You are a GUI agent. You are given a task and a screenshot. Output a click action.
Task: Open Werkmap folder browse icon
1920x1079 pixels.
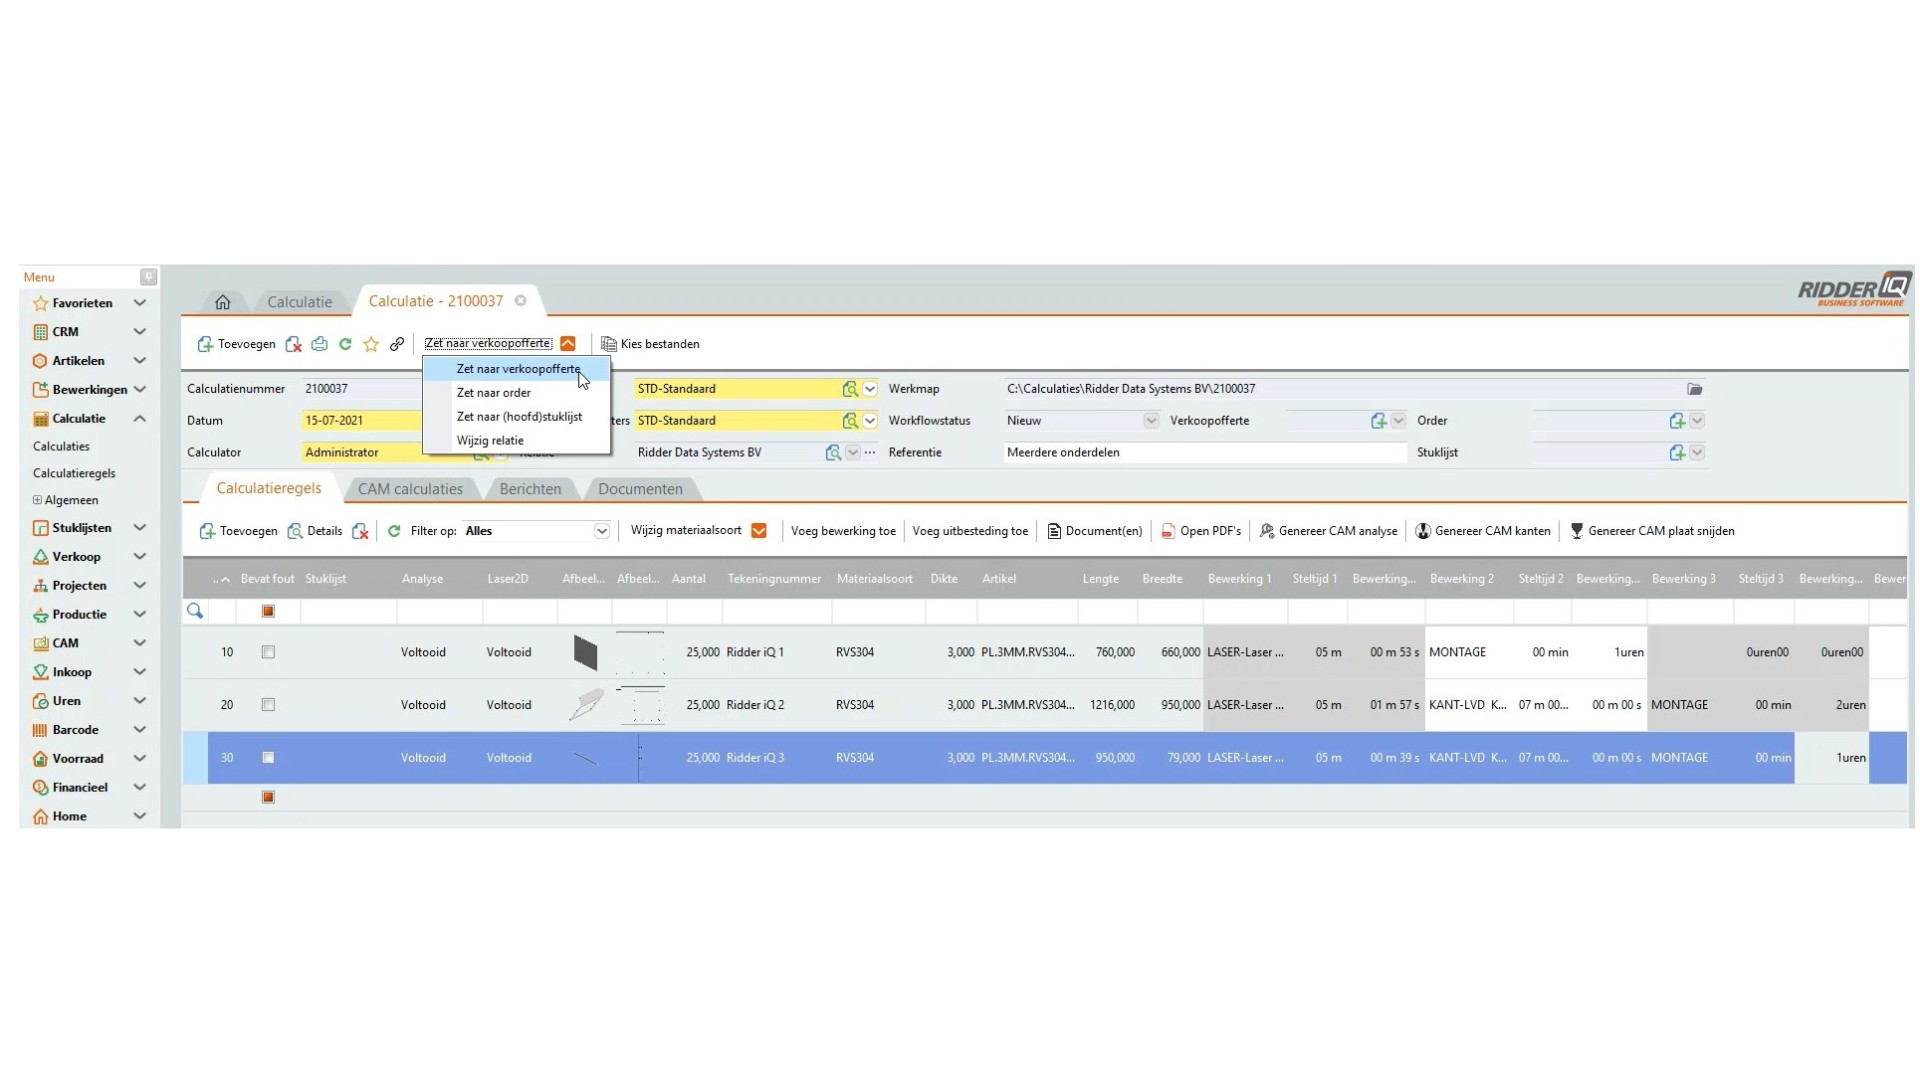click(x=1694, y=389)
